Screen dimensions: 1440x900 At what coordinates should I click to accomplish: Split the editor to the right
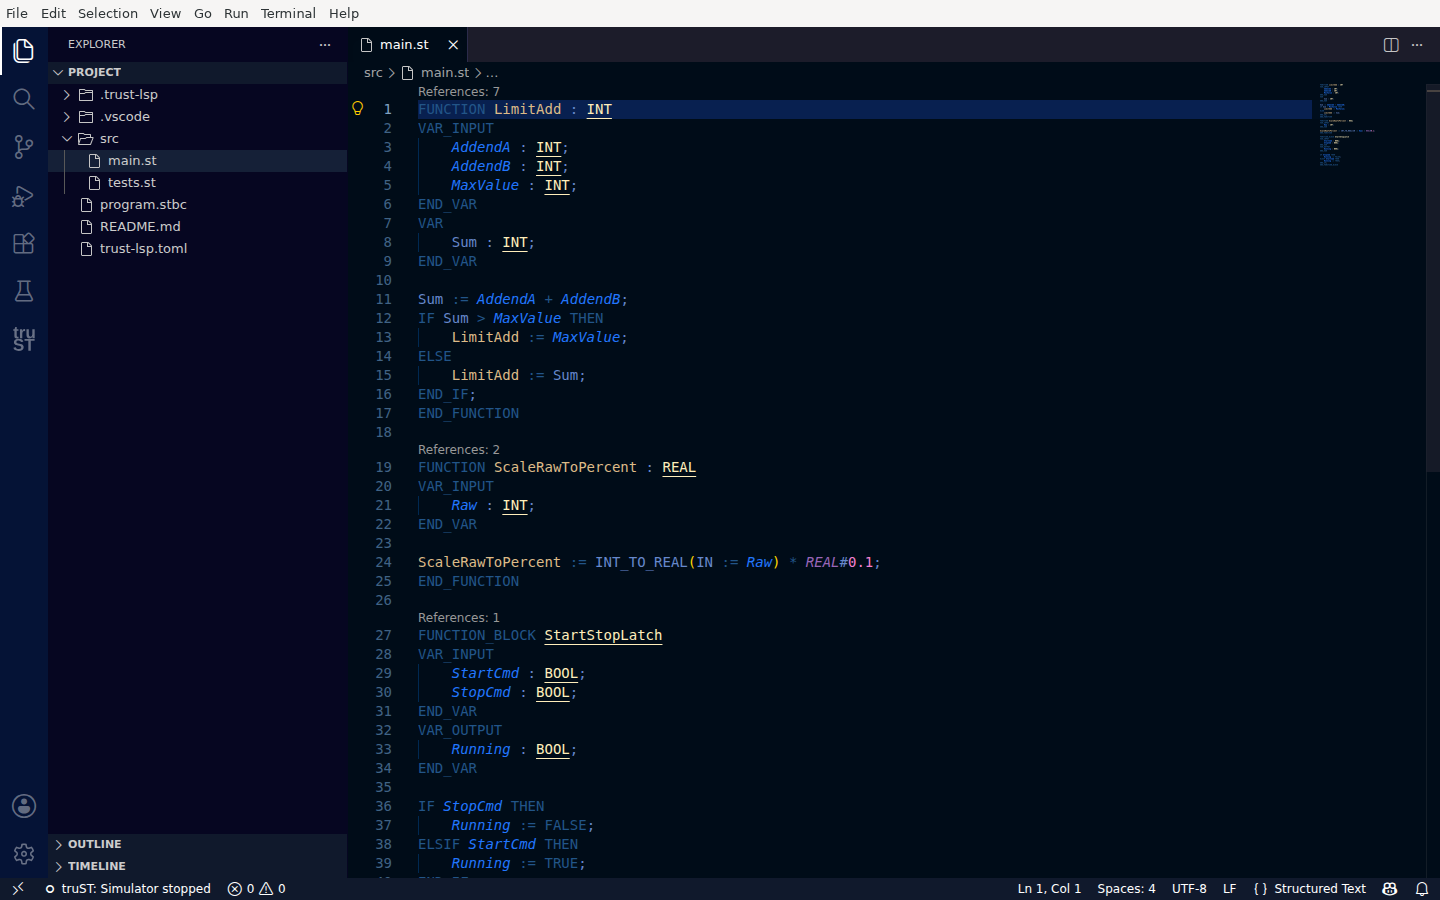tap(1391, 44)
